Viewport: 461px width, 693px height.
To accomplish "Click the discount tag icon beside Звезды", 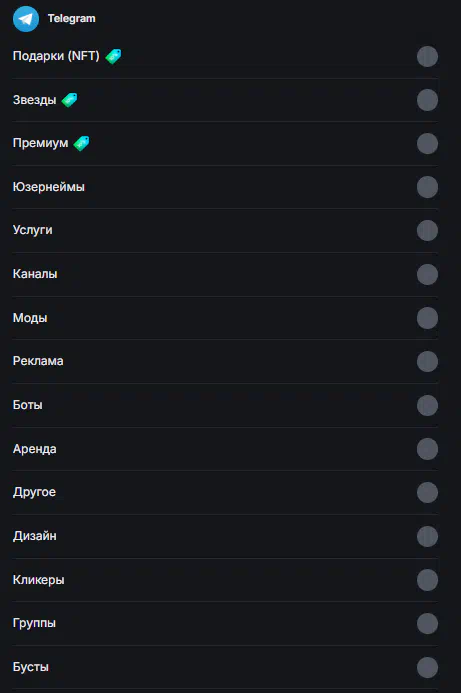I will [69, 100].
